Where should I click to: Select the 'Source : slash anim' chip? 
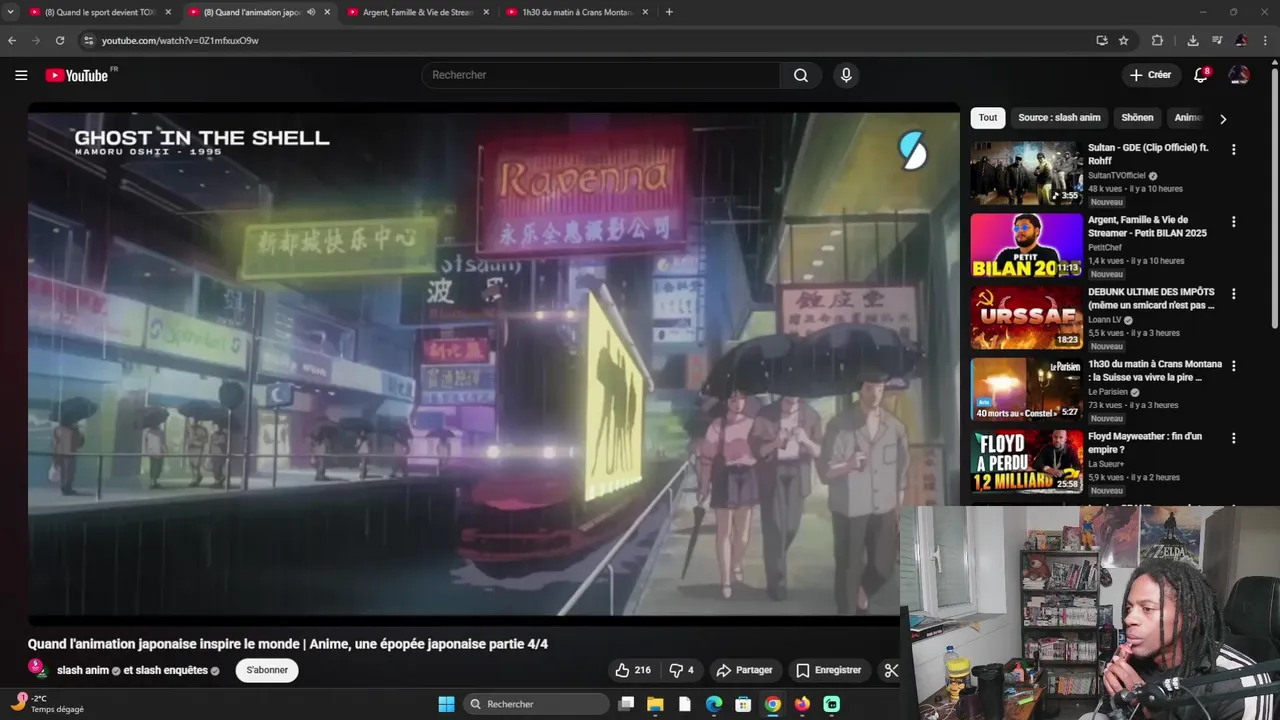click(x=1059, y=118)
